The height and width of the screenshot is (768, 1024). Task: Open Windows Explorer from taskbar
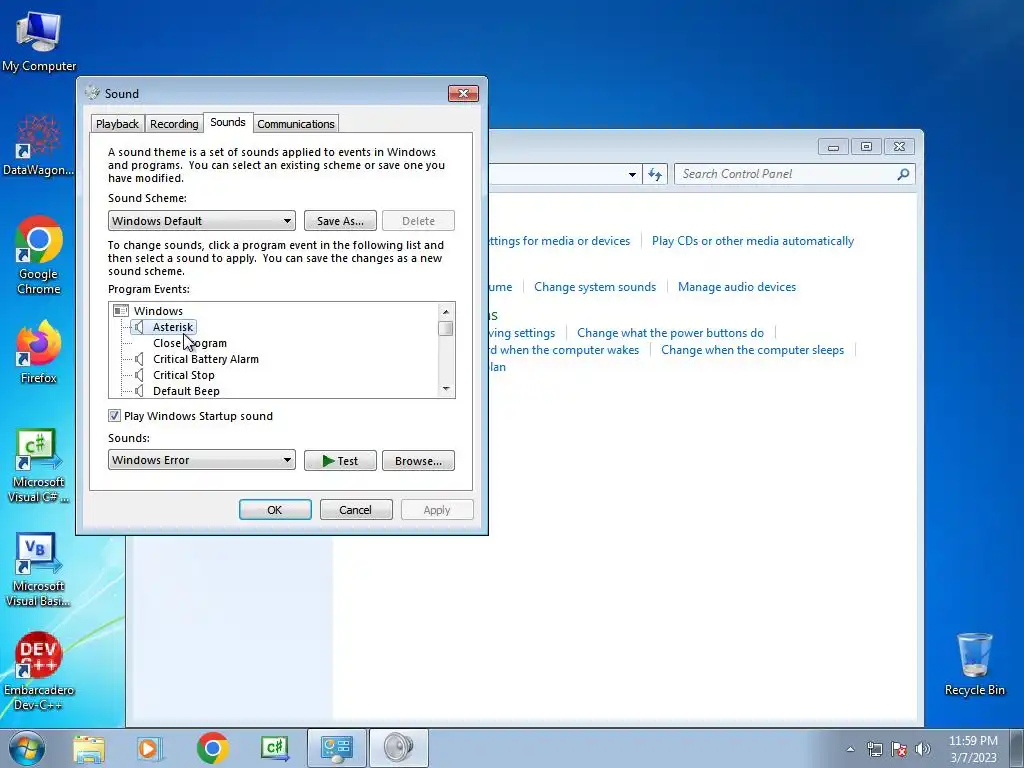coord(89,748)
